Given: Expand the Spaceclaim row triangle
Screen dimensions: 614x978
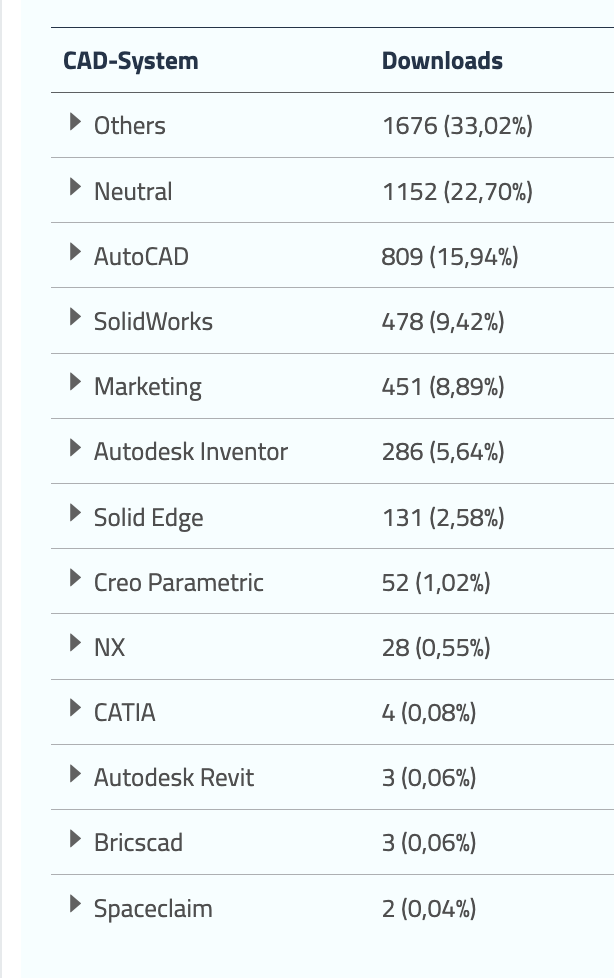Looking at the screenshot, I should [x=76, y=904].
